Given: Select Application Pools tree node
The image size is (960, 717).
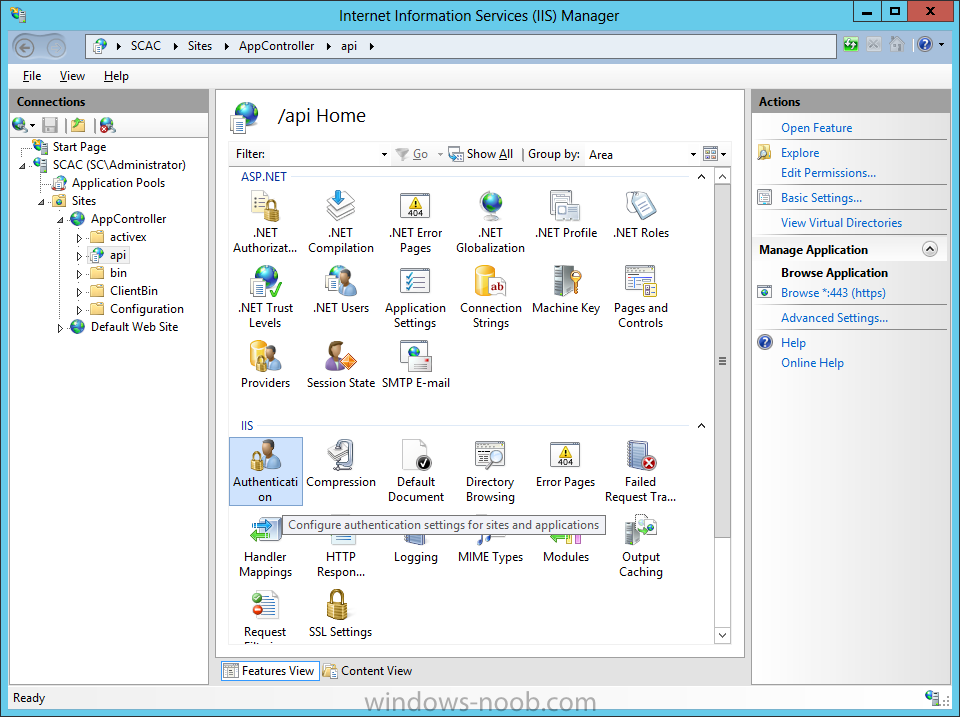Looking at the screenshot, I should (x=118, y=183).
